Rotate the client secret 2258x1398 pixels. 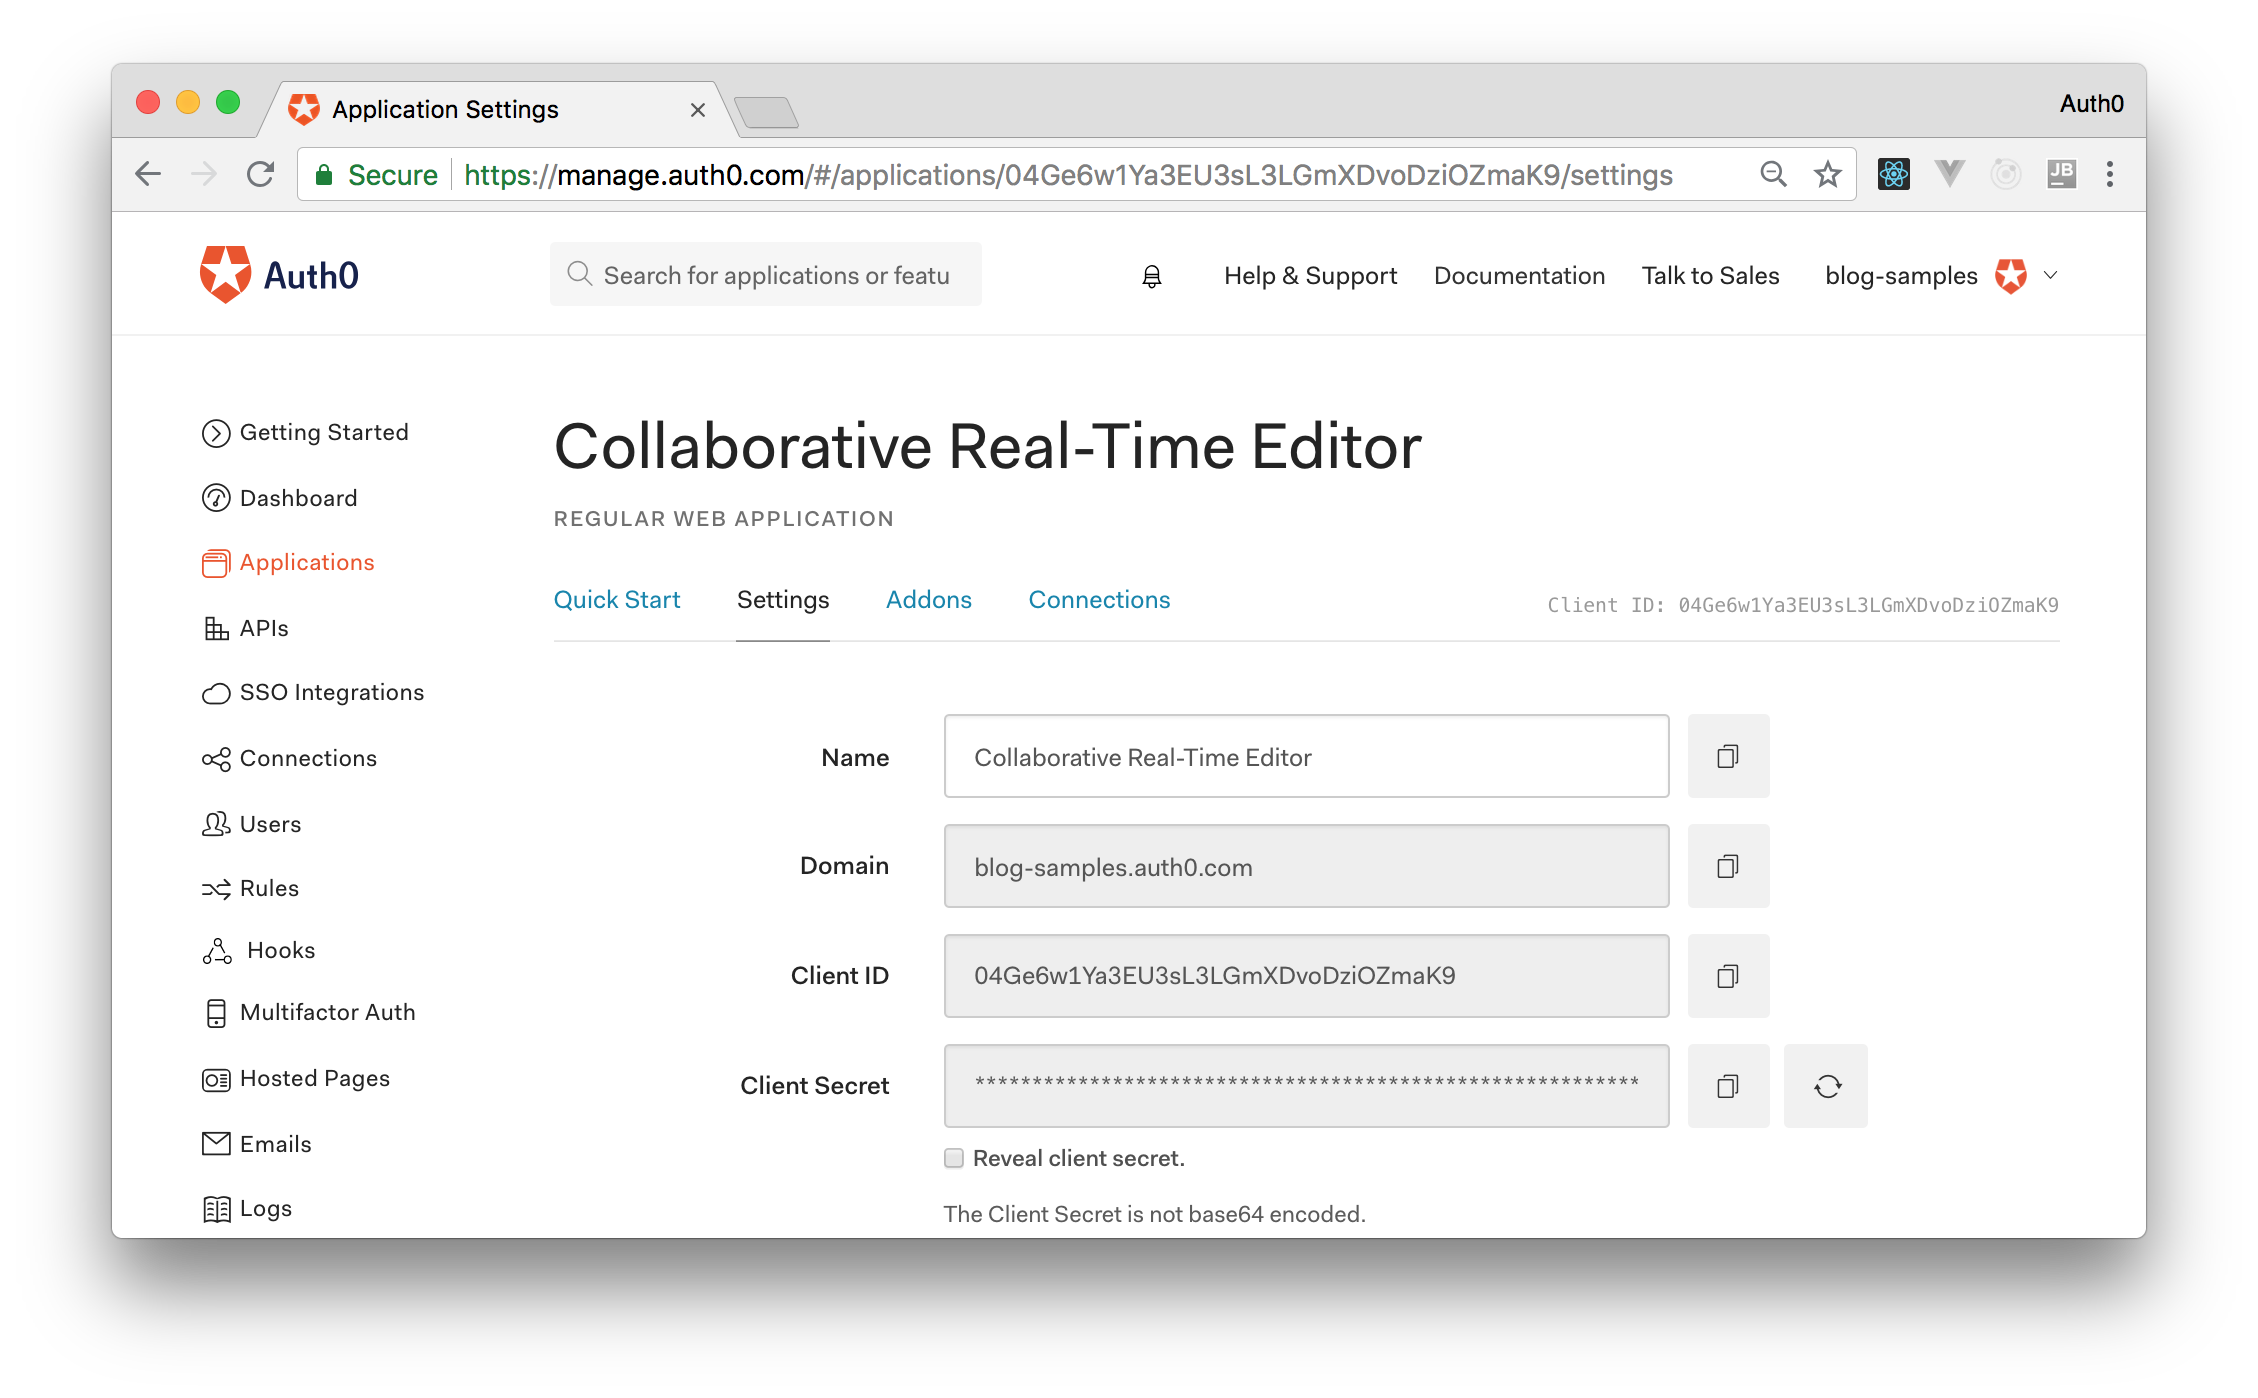pos(1826,1086)
